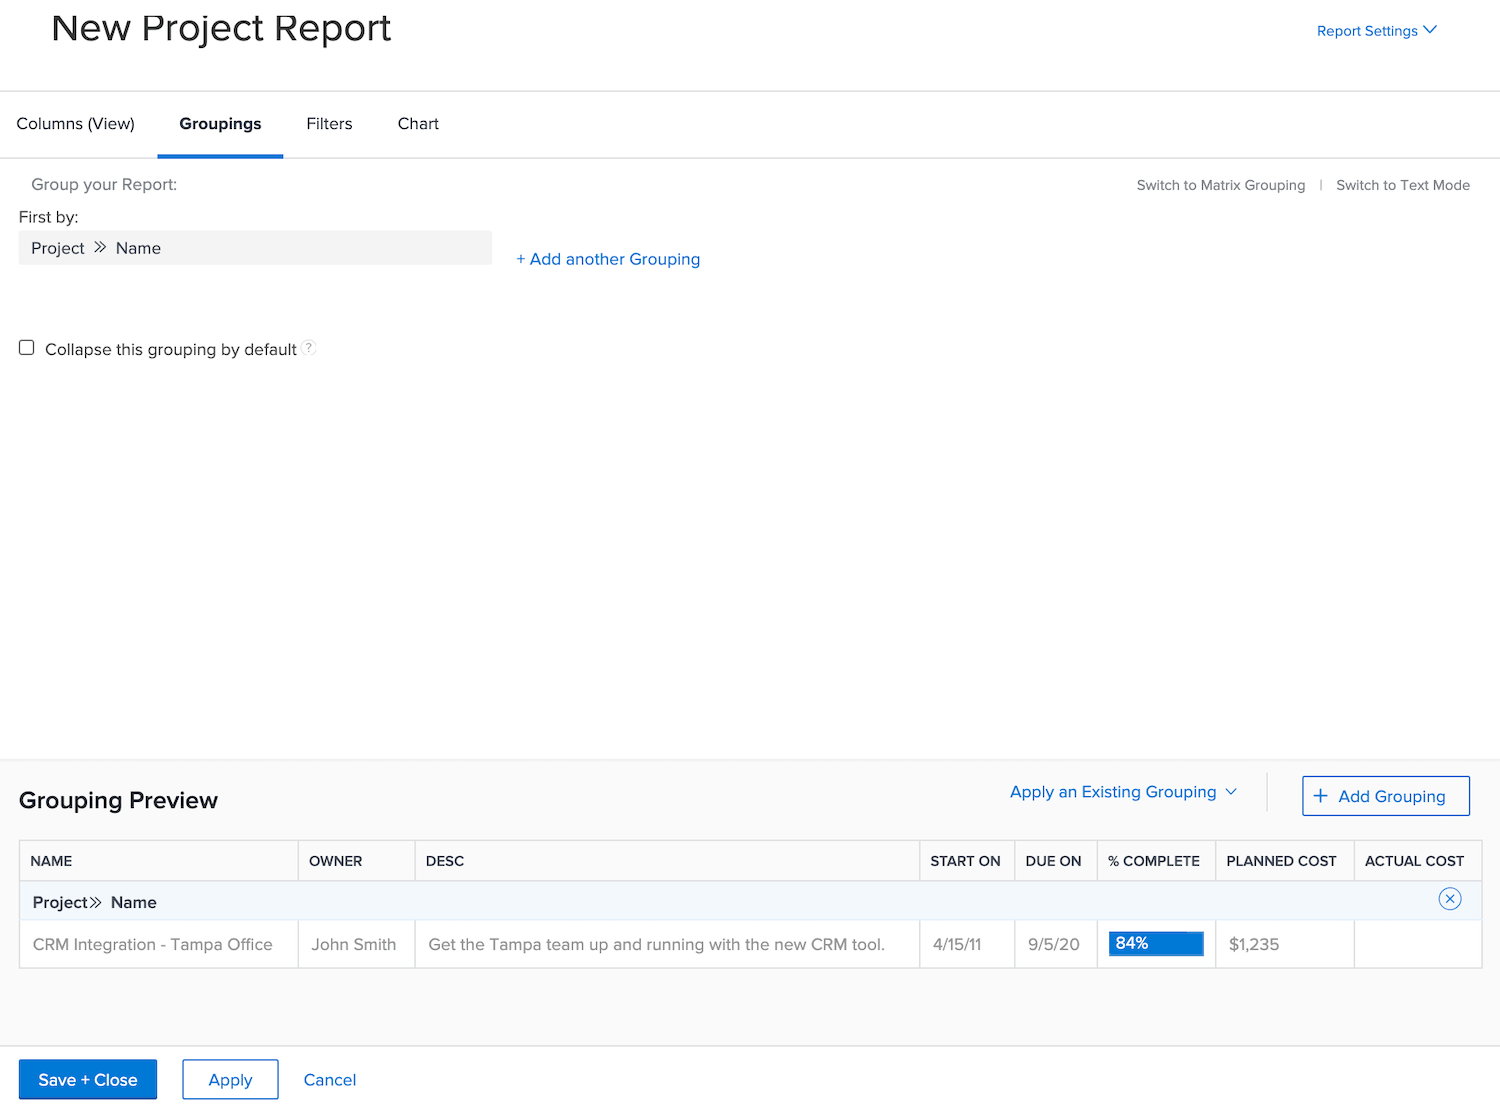Open the Apply an Existing Grouping dropdown
This screenshot has height=1109, width=1500.
[x=1123, y=792]
